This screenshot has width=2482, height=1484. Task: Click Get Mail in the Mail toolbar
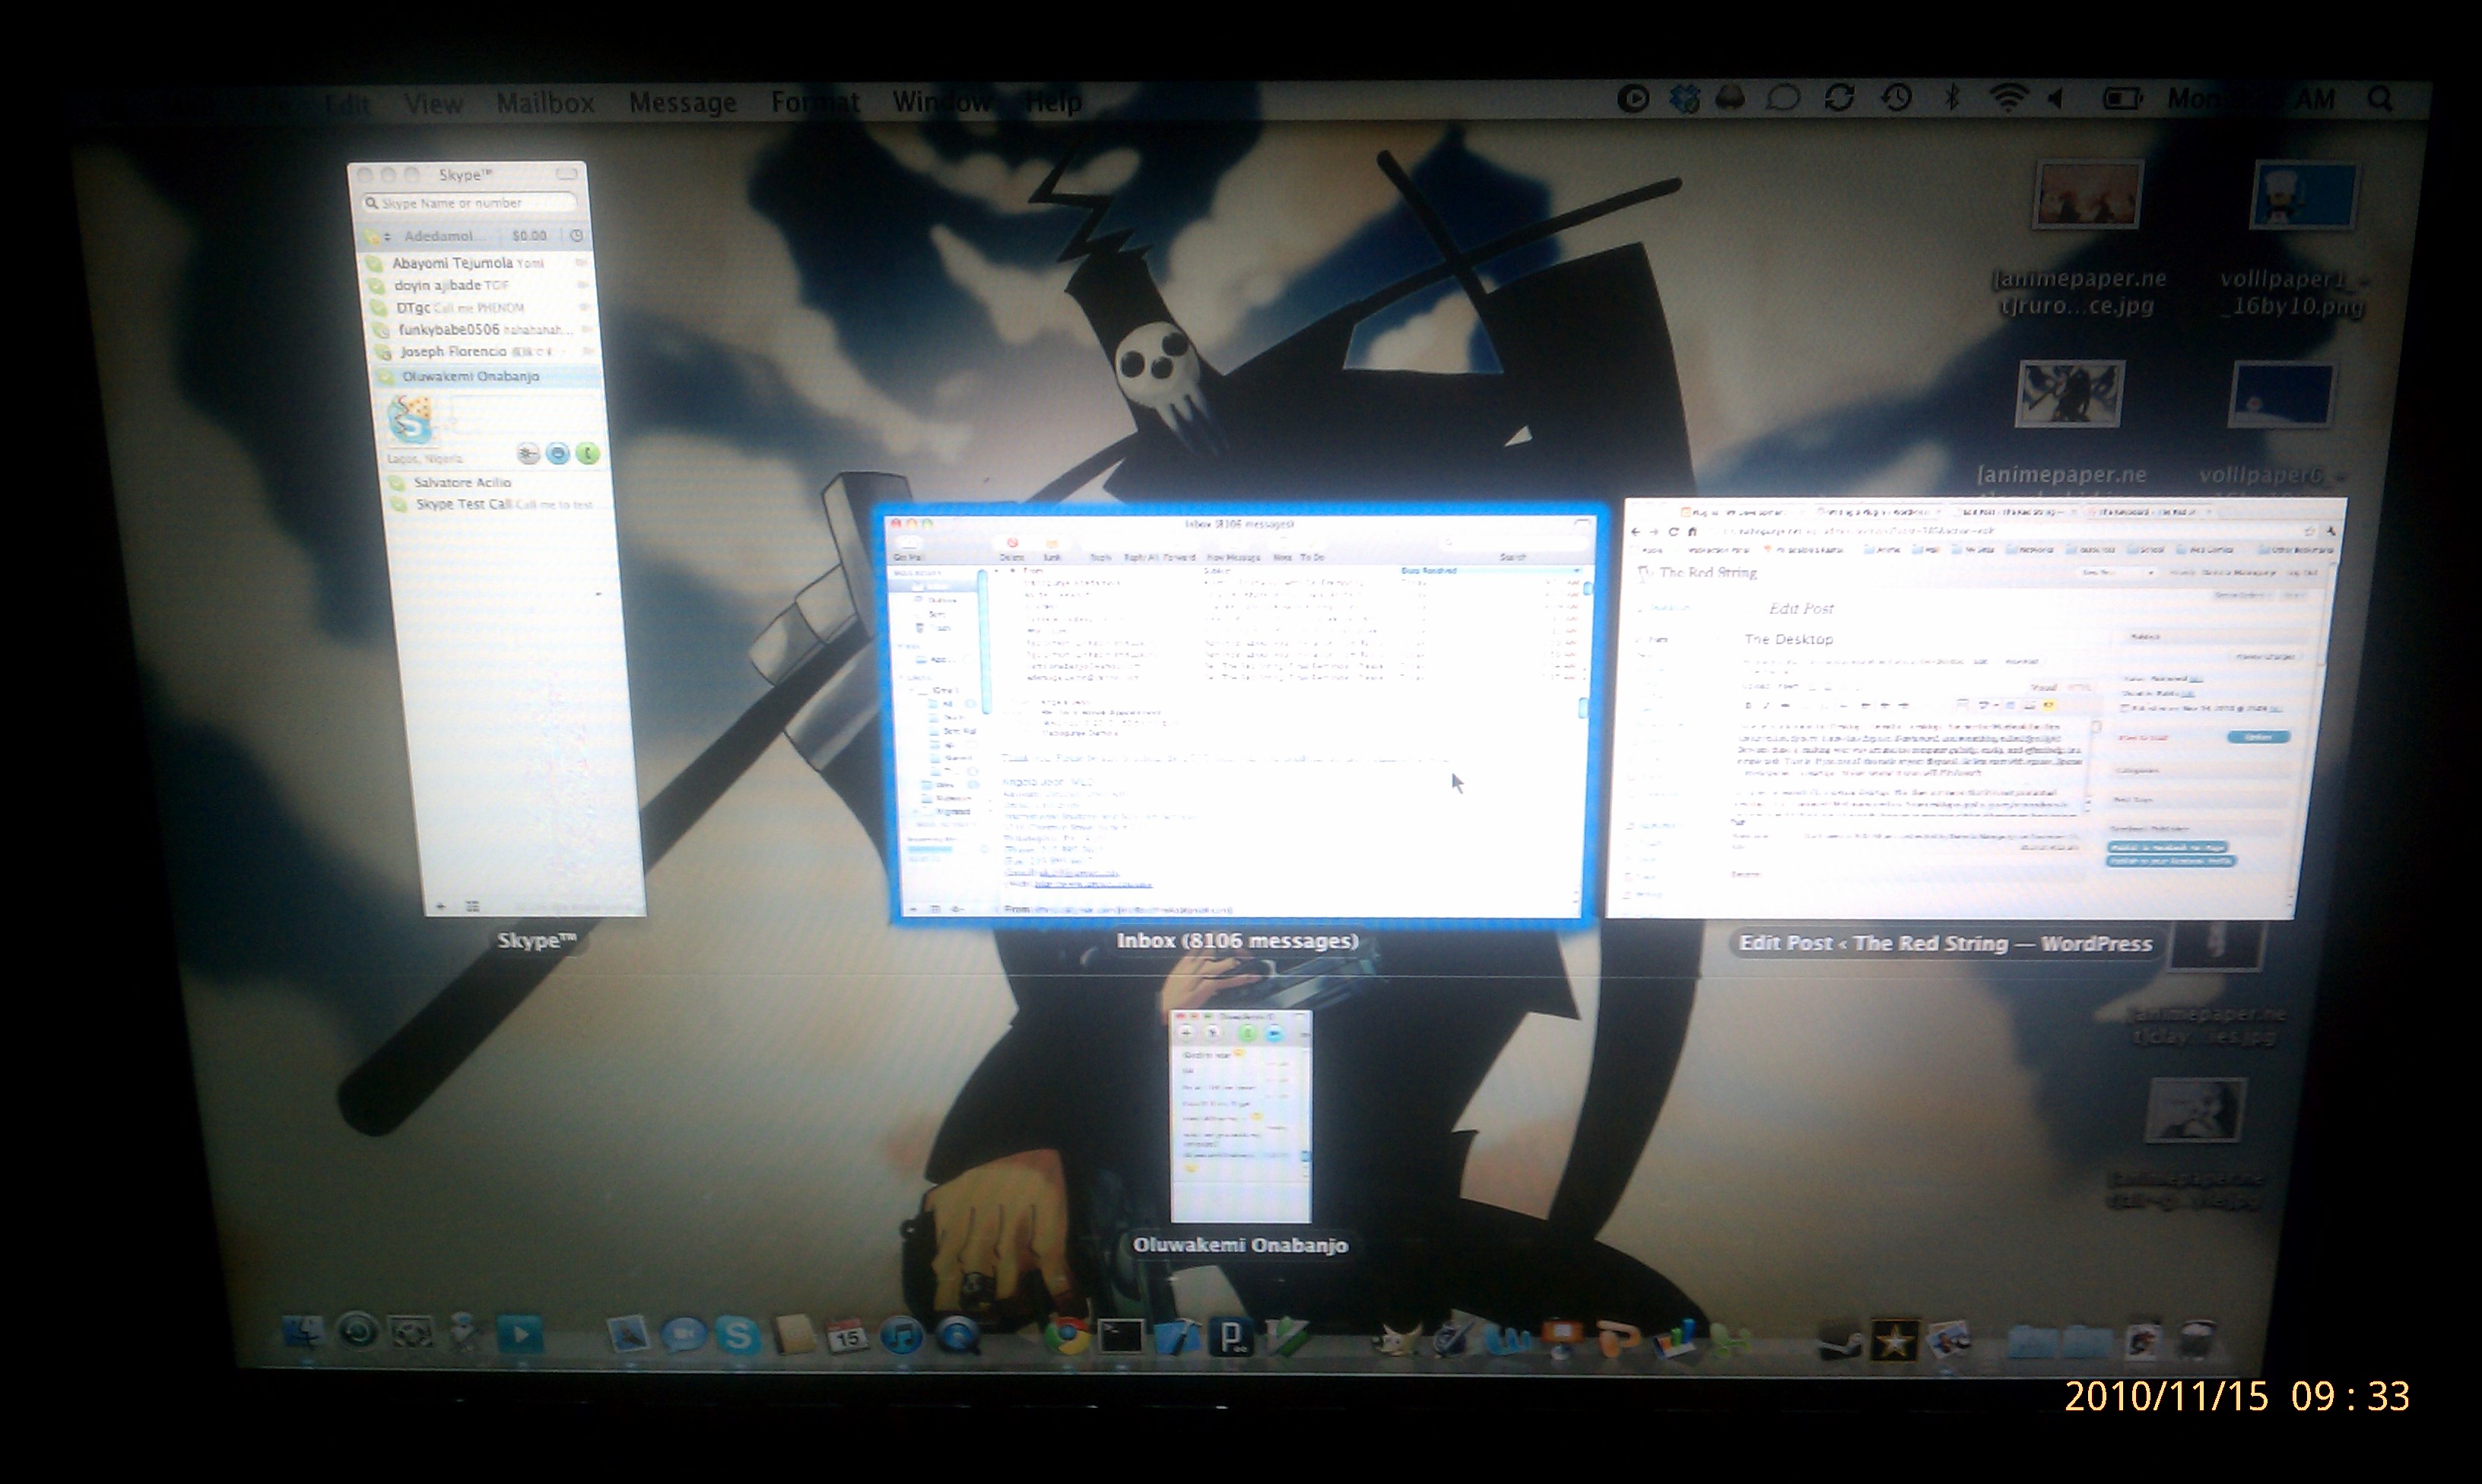point(908,549)
